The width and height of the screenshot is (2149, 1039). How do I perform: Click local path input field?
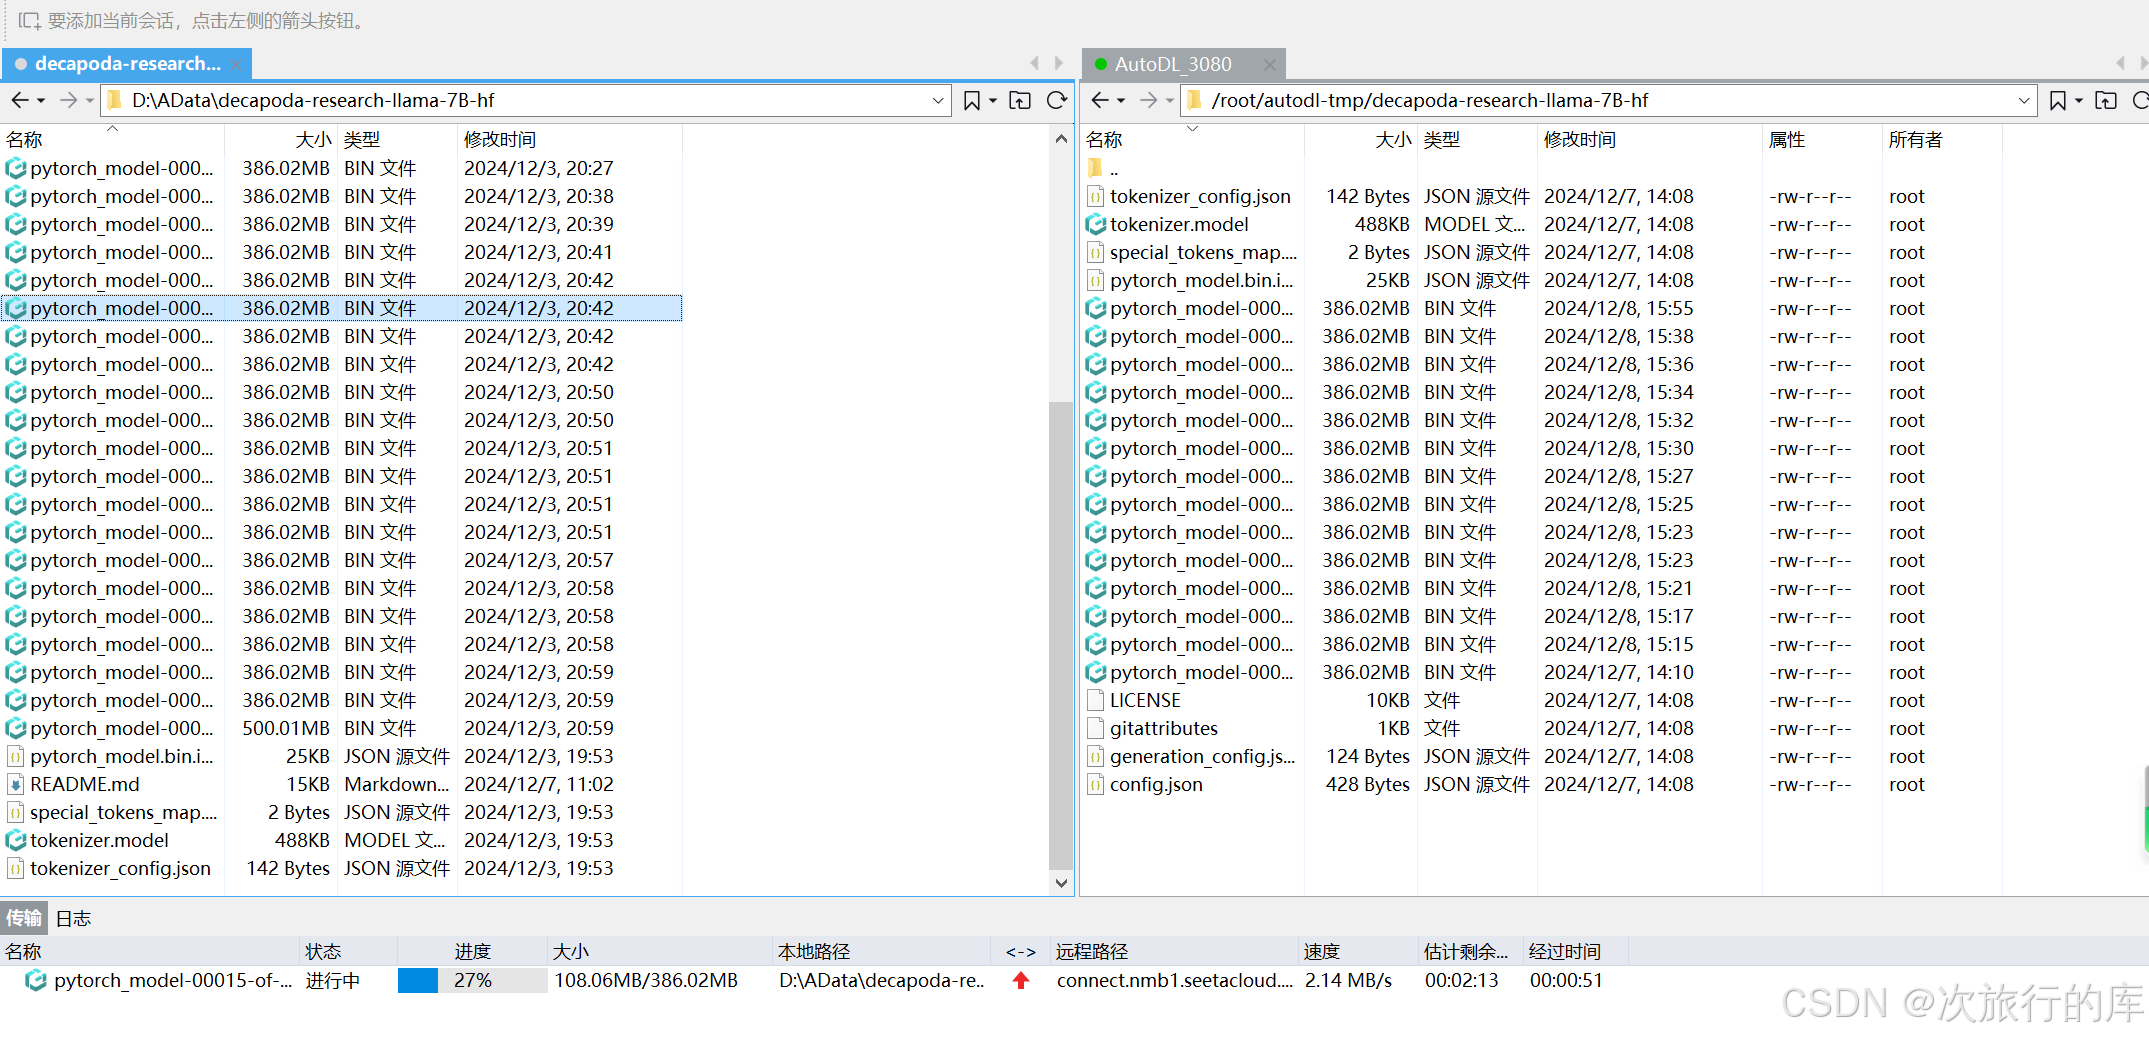(x=525, y=100)
